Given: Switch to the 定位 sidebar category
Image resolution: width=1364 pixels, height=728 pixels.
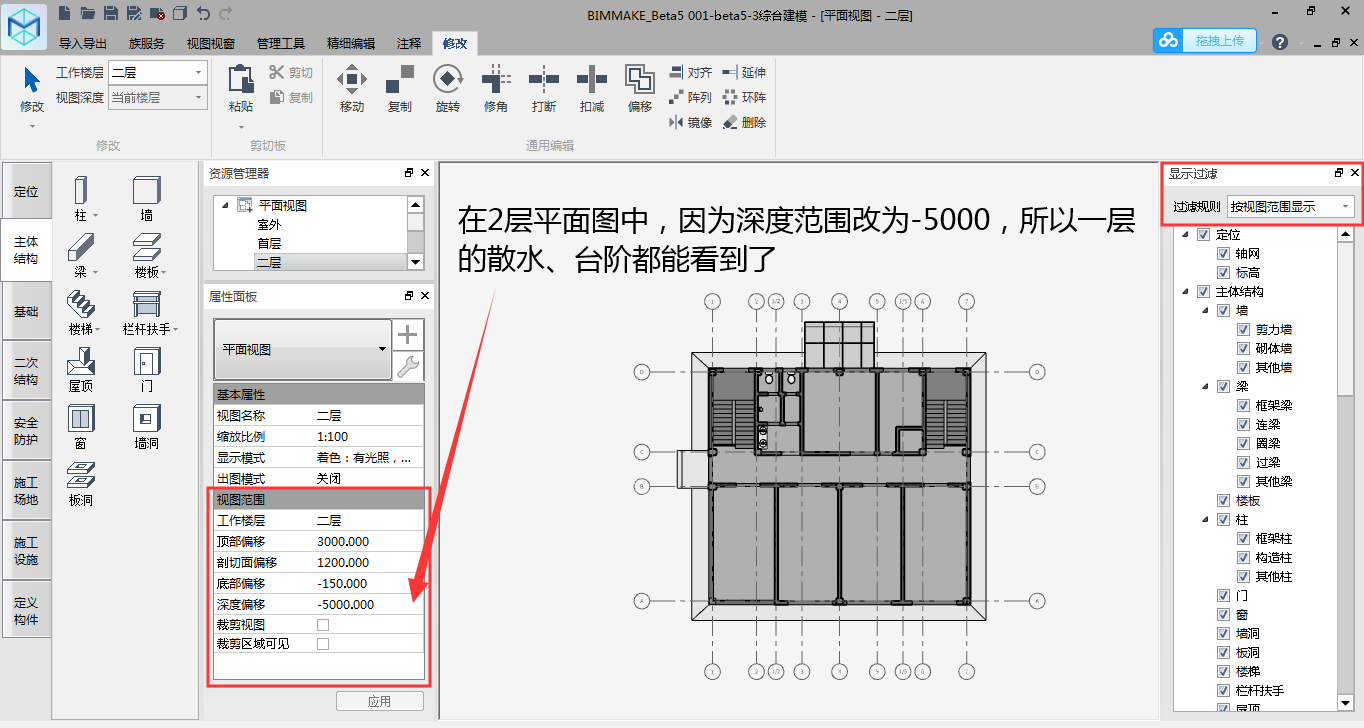Looking at the screenshot, I should (x=26, y=191).
